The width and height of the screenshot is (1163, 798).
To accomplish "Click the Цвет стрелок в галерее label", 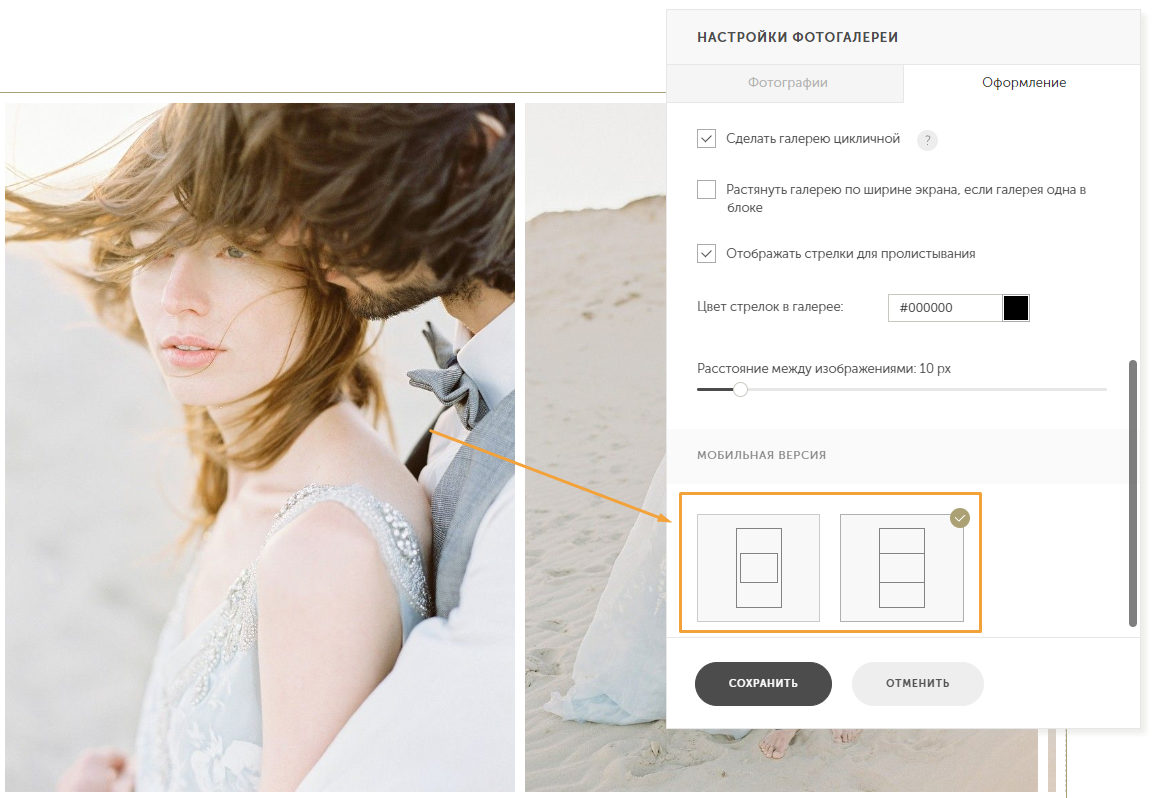I will (x=770, y=307).
